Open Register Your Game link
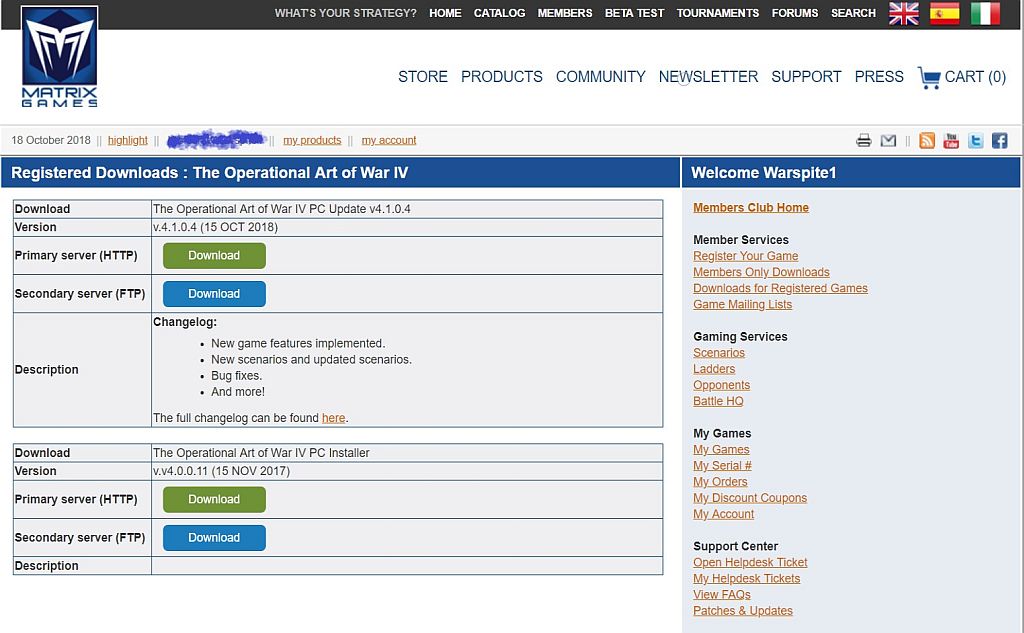1024x633 pixels. pos(746,256)
